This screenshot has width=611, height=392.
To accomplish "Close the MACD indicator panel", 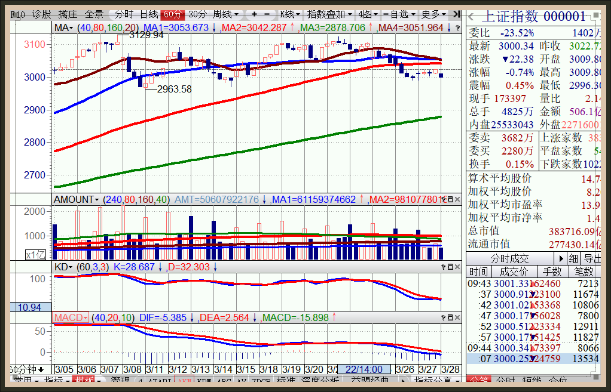I will 457,318.
